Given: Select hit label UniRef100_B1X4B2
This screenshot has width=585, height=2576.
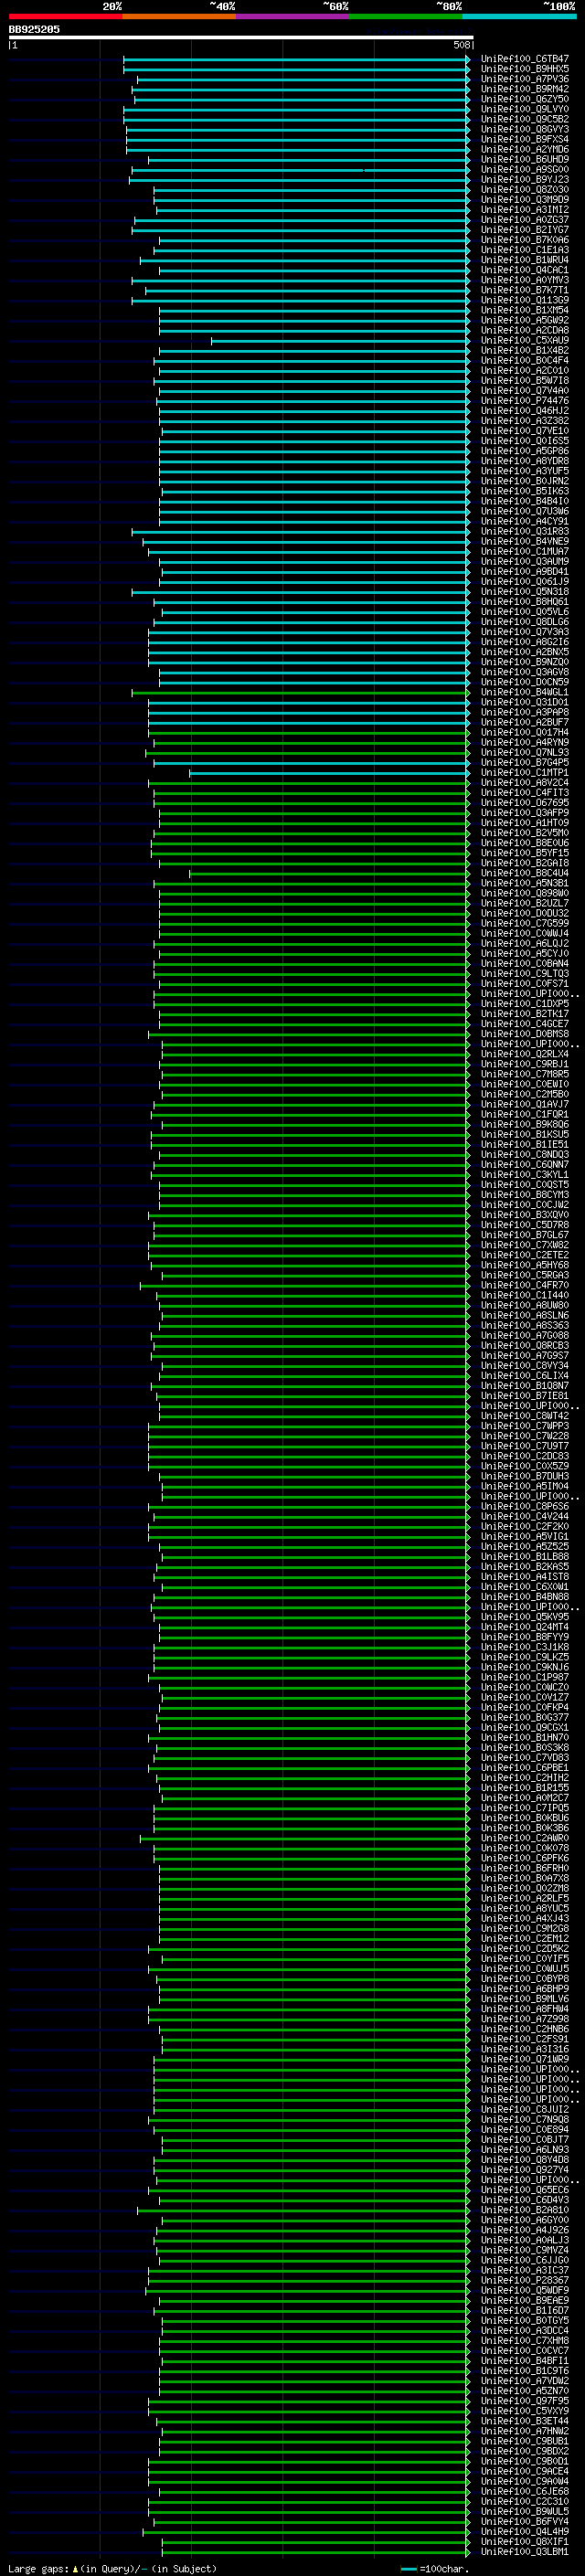Looking at the screenshot, I should click(x=524, y=350).
